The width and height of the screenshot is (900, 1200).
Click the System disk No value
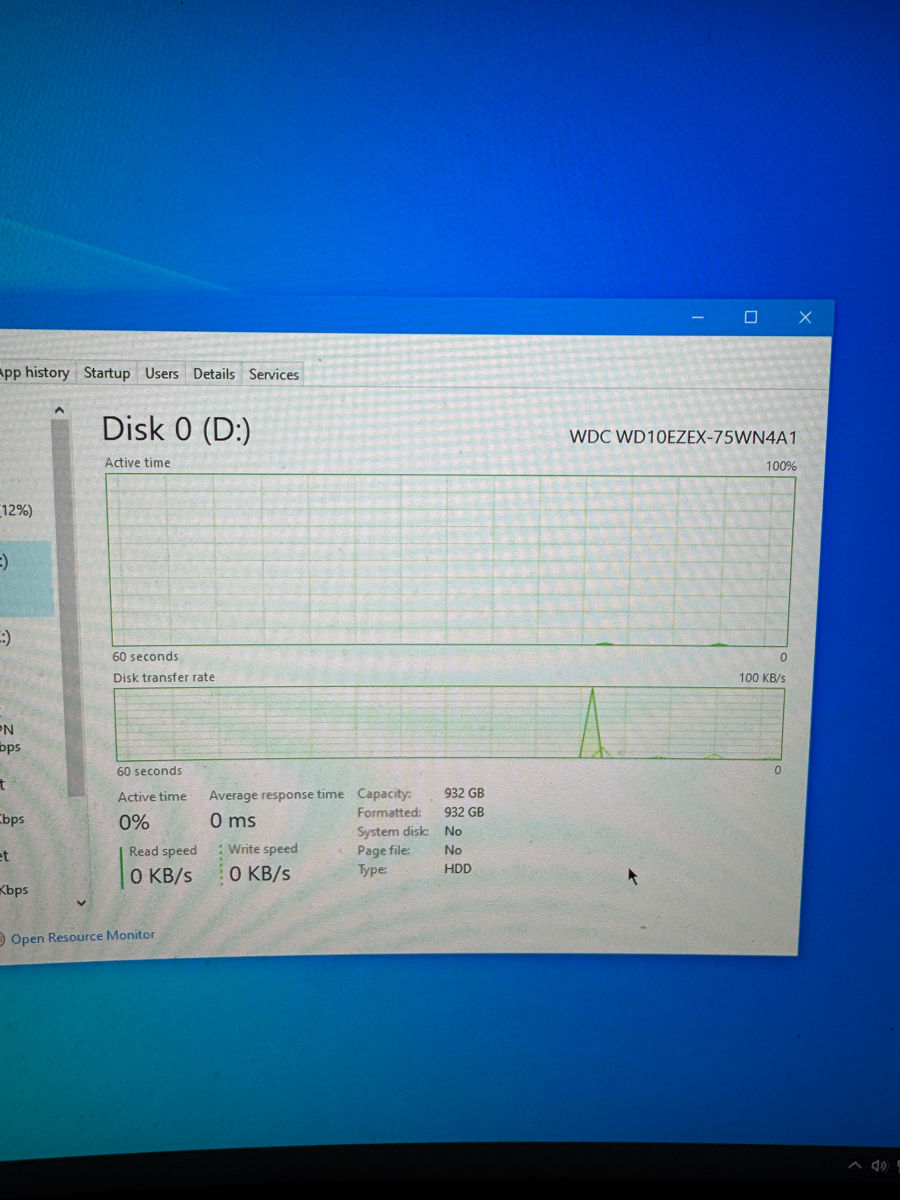click(x=453, y=831)
